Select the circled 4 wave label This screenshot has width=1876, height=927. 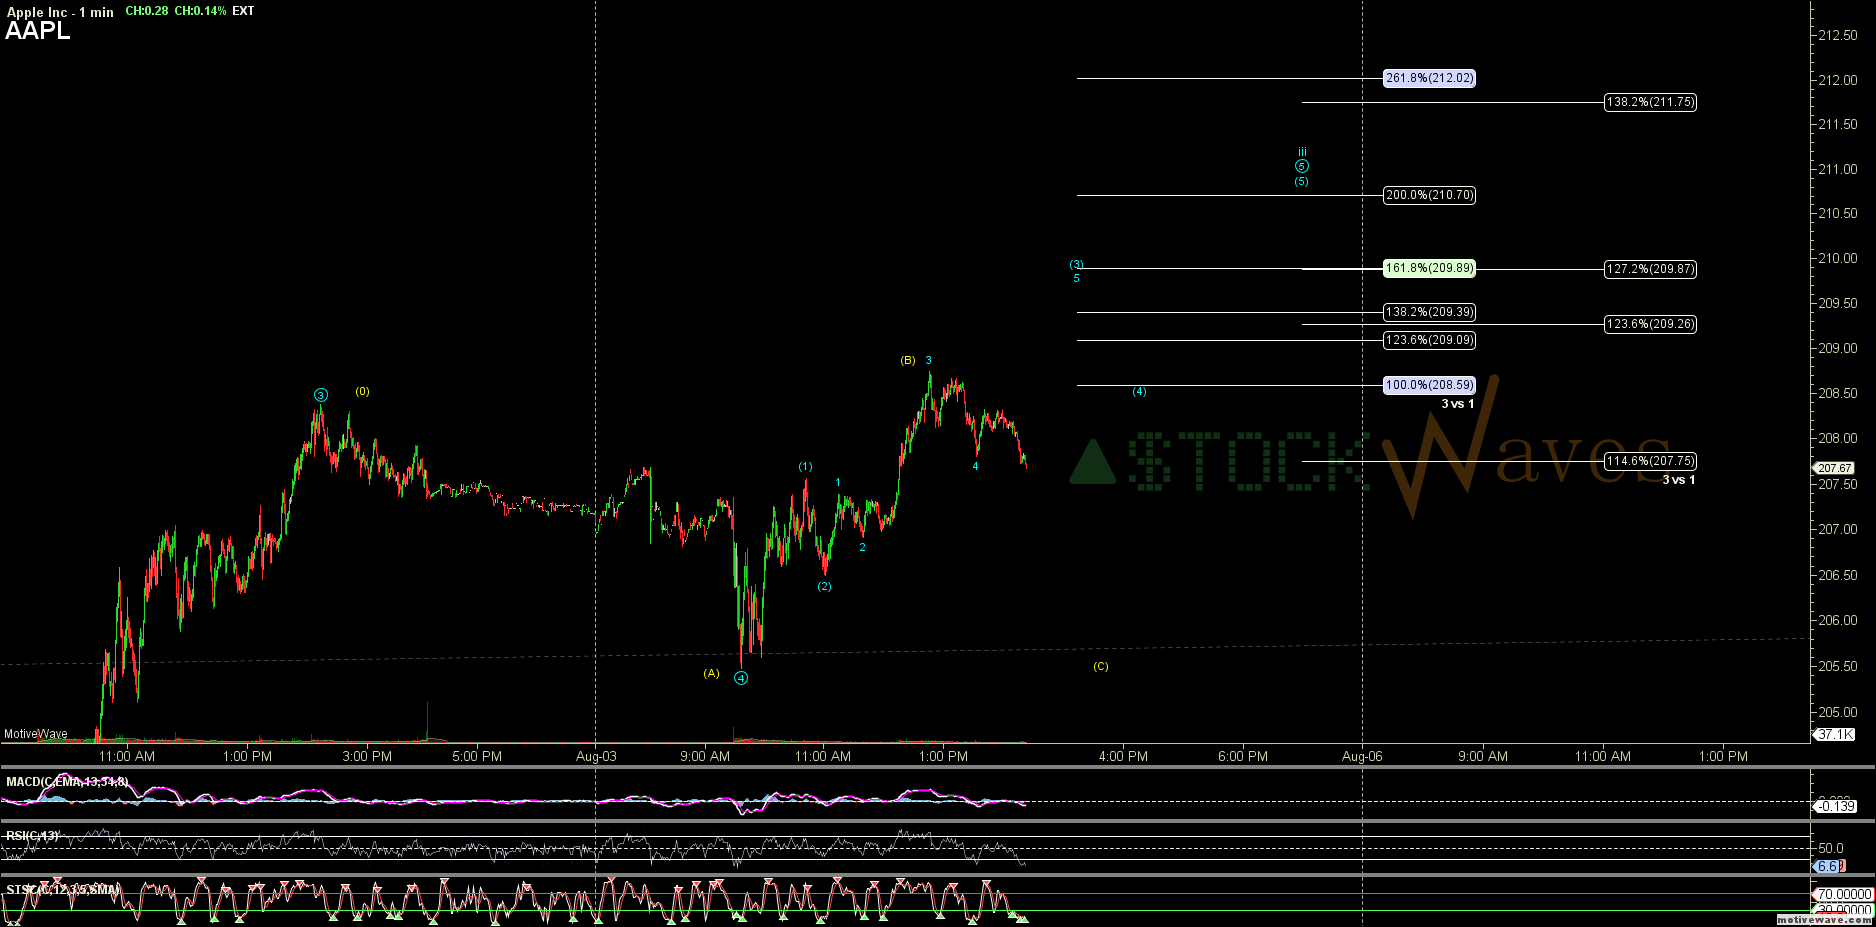(741, 678)
